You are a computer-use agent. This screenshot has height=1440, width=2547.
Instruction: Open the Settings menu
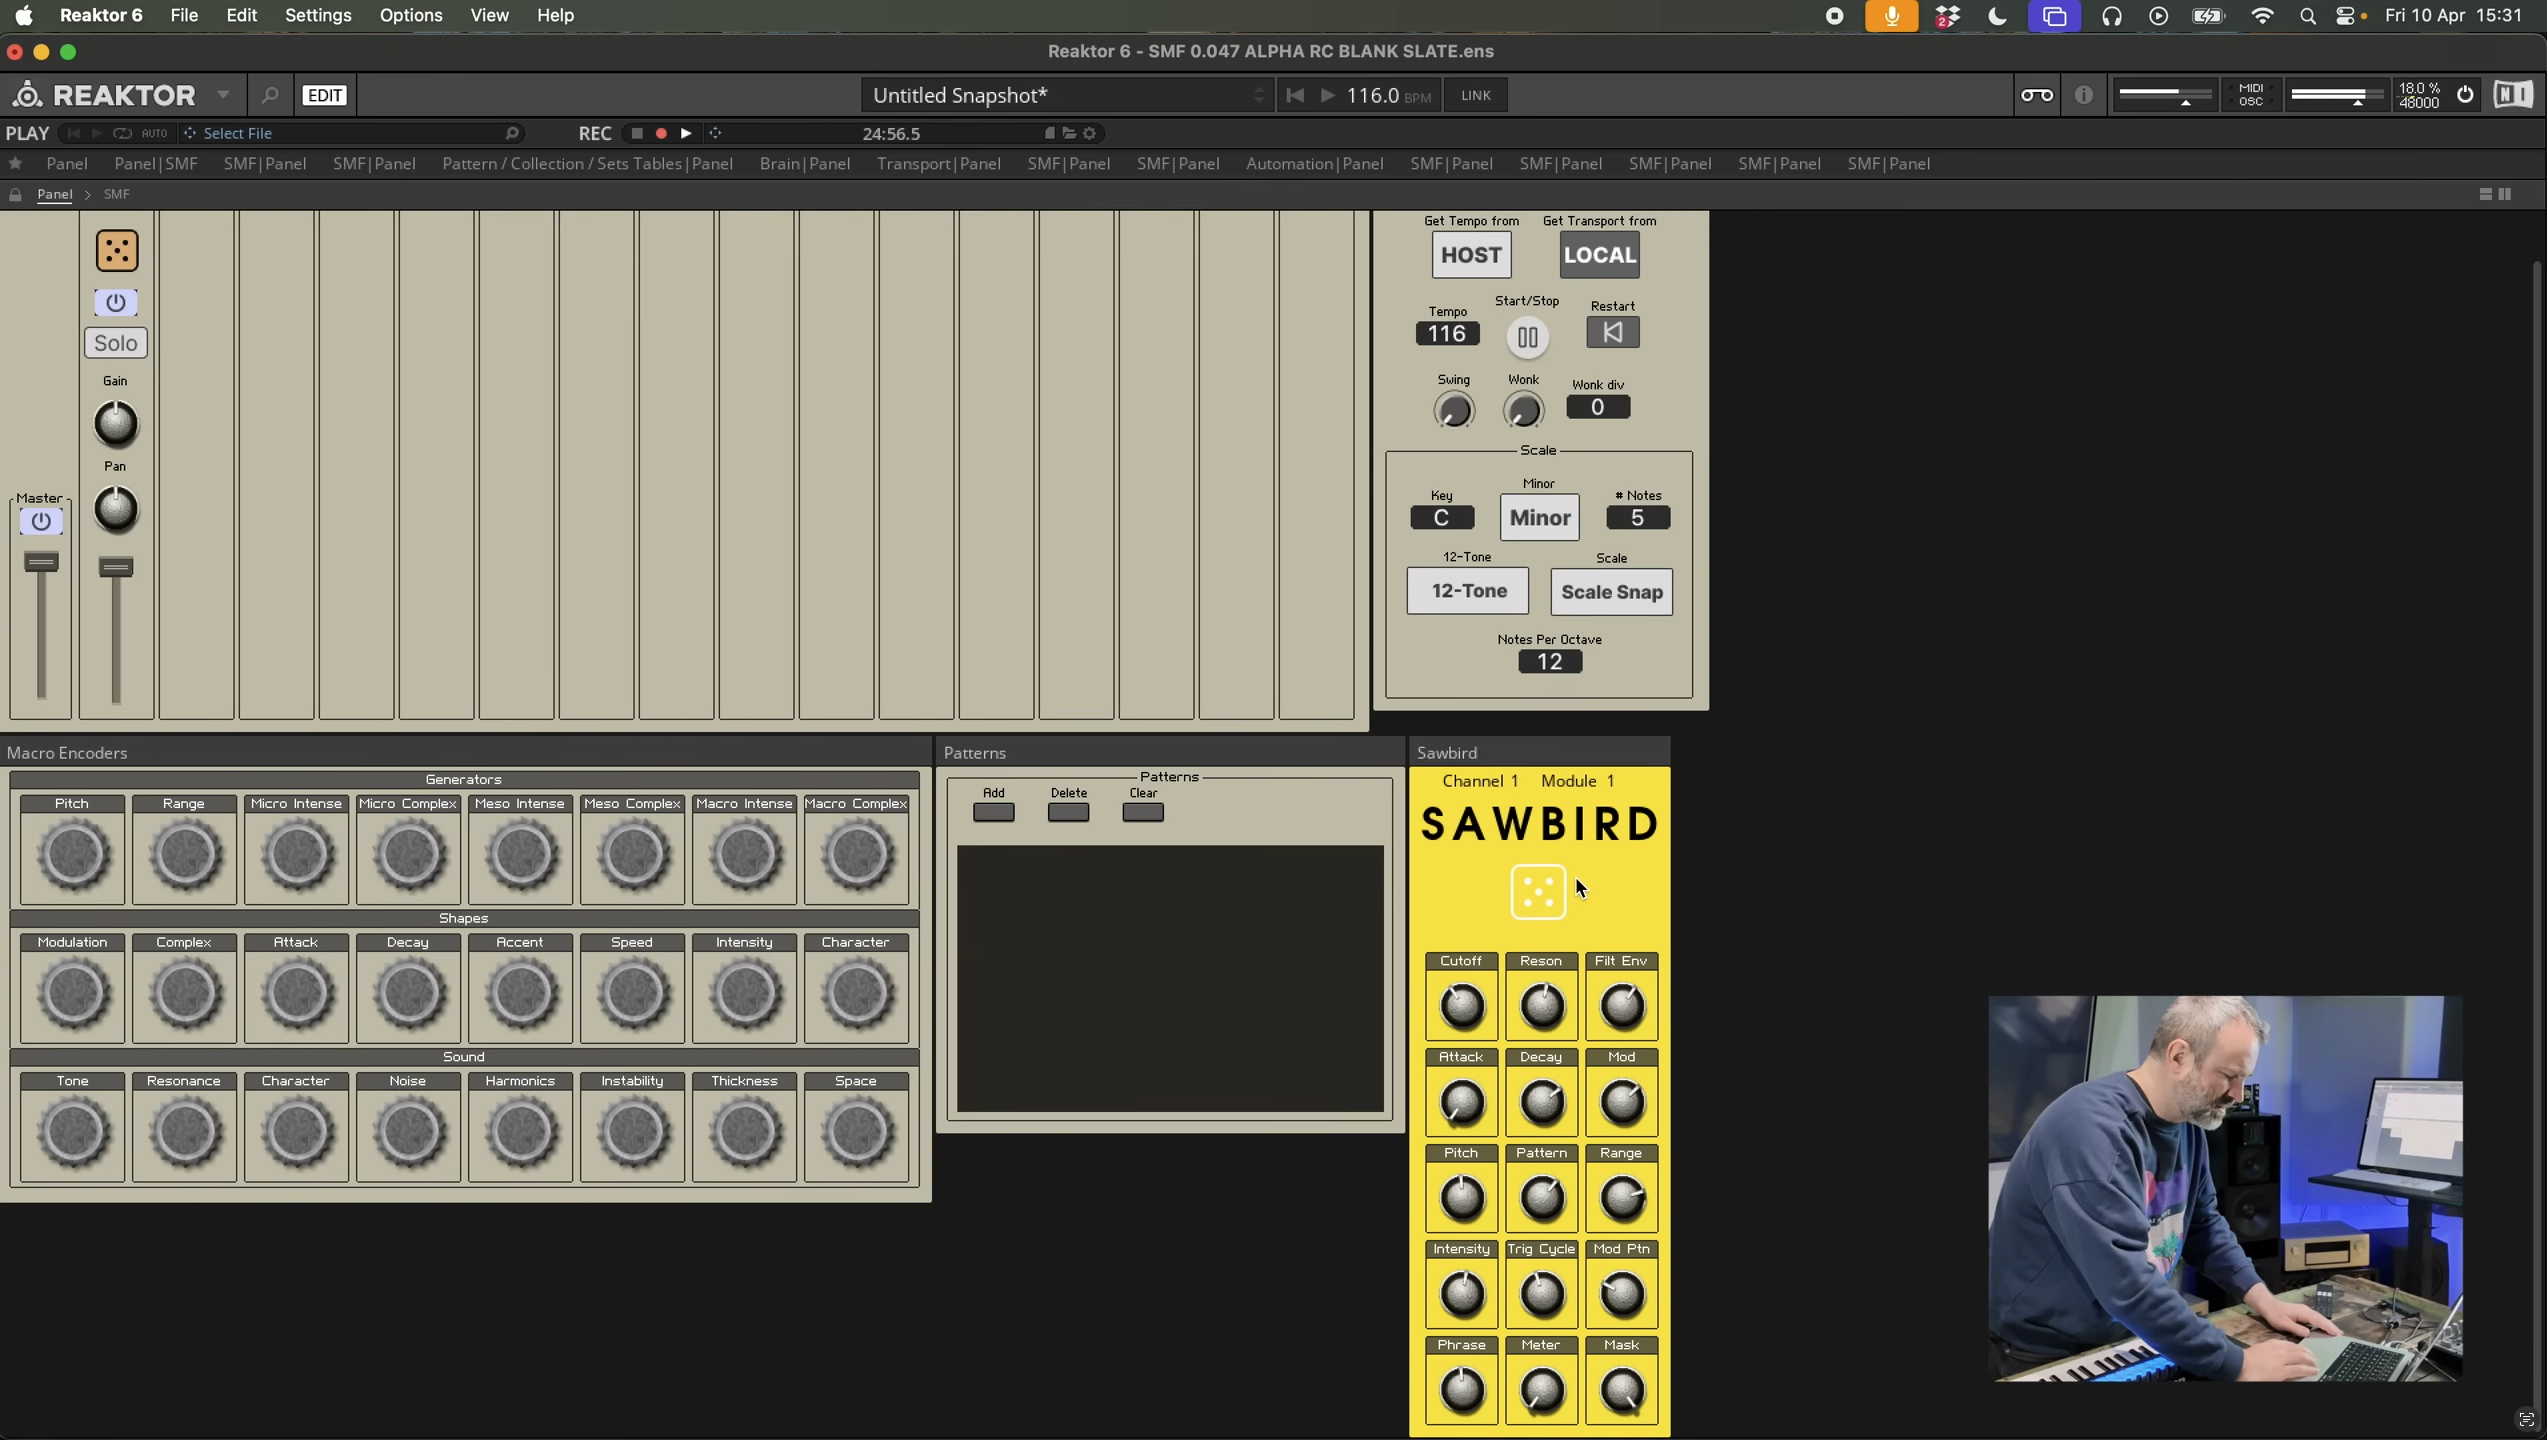pos(318,15)
